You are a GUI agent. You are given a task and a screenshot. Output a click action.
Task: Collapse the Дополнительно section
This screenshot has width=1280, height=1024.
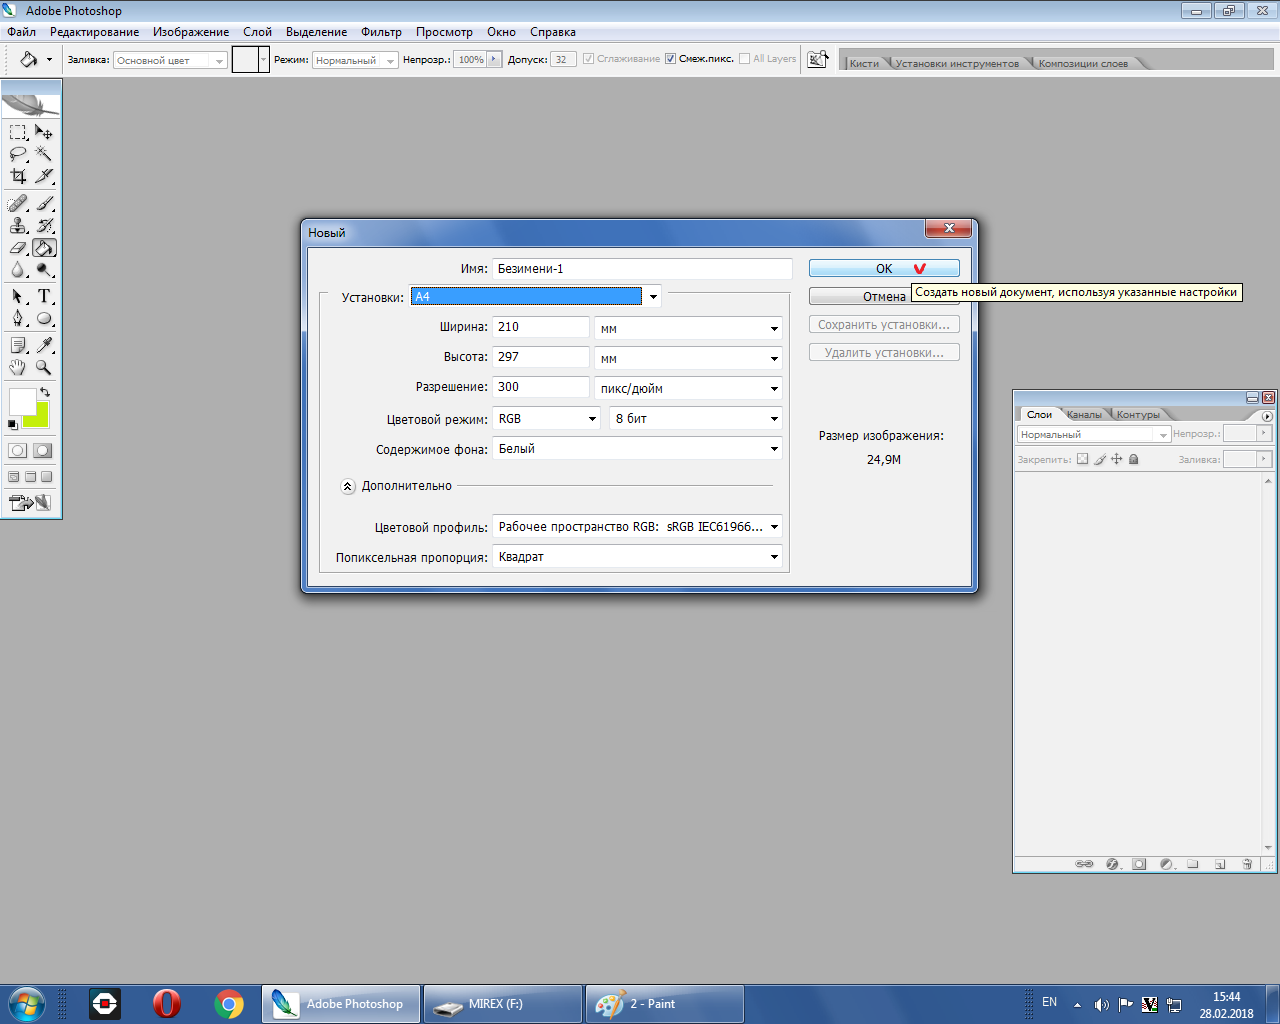pyautogui.click(x=348, y=487)
